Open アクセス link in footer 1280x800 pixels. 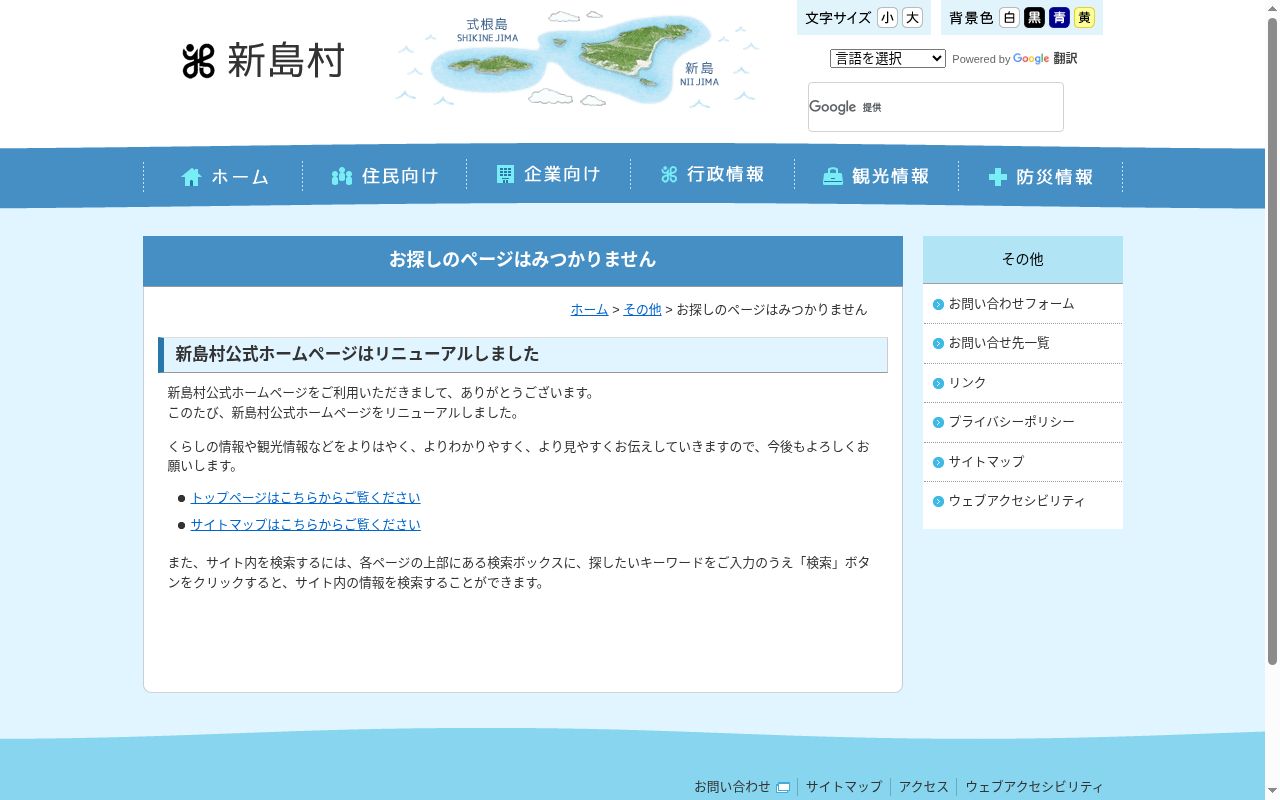[x=924, y=787]
